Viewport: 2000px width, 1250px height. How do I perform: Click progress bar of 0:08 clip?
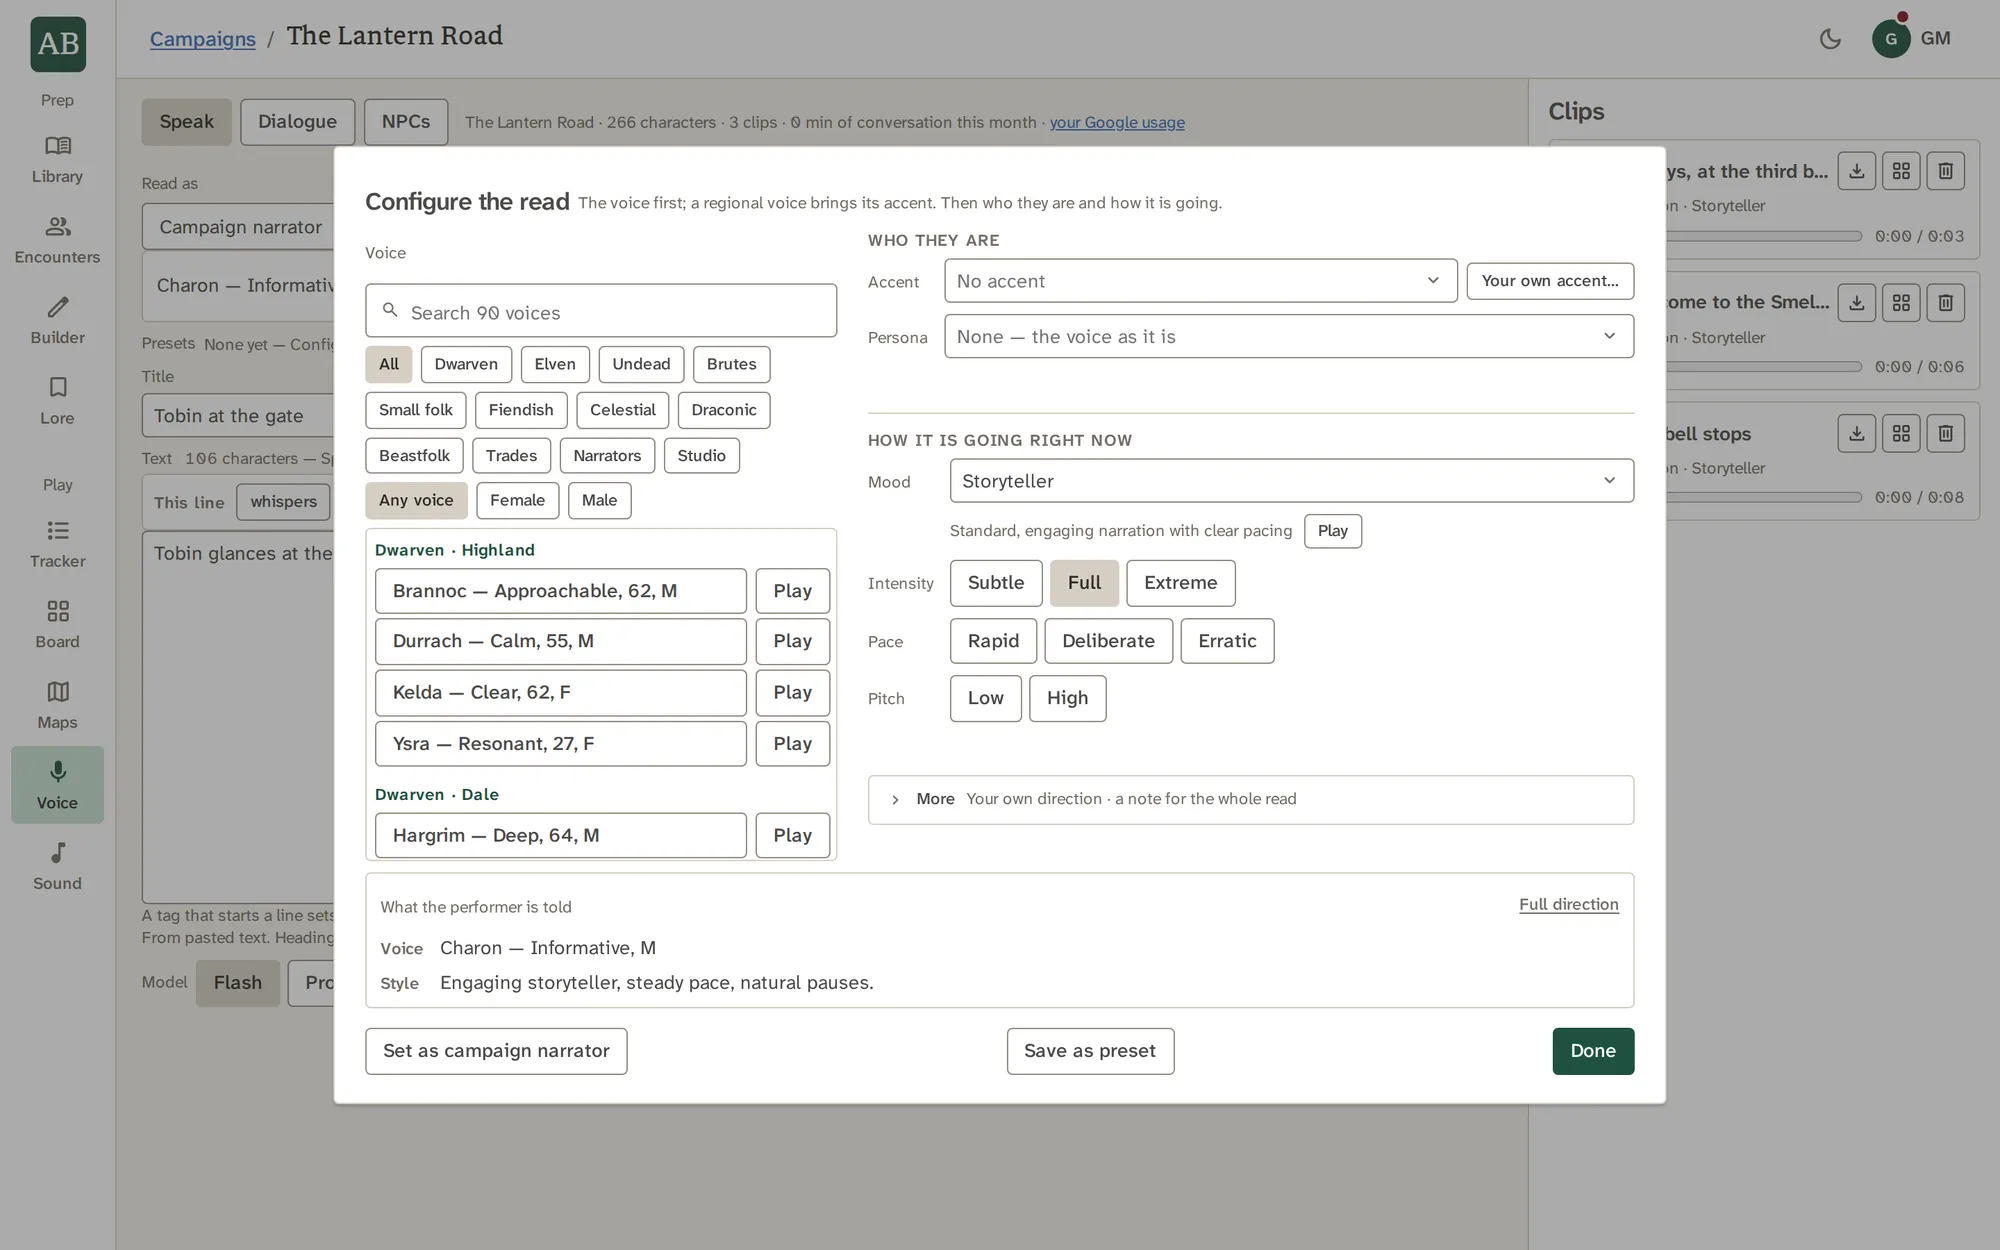click(x=1762, y=497)
